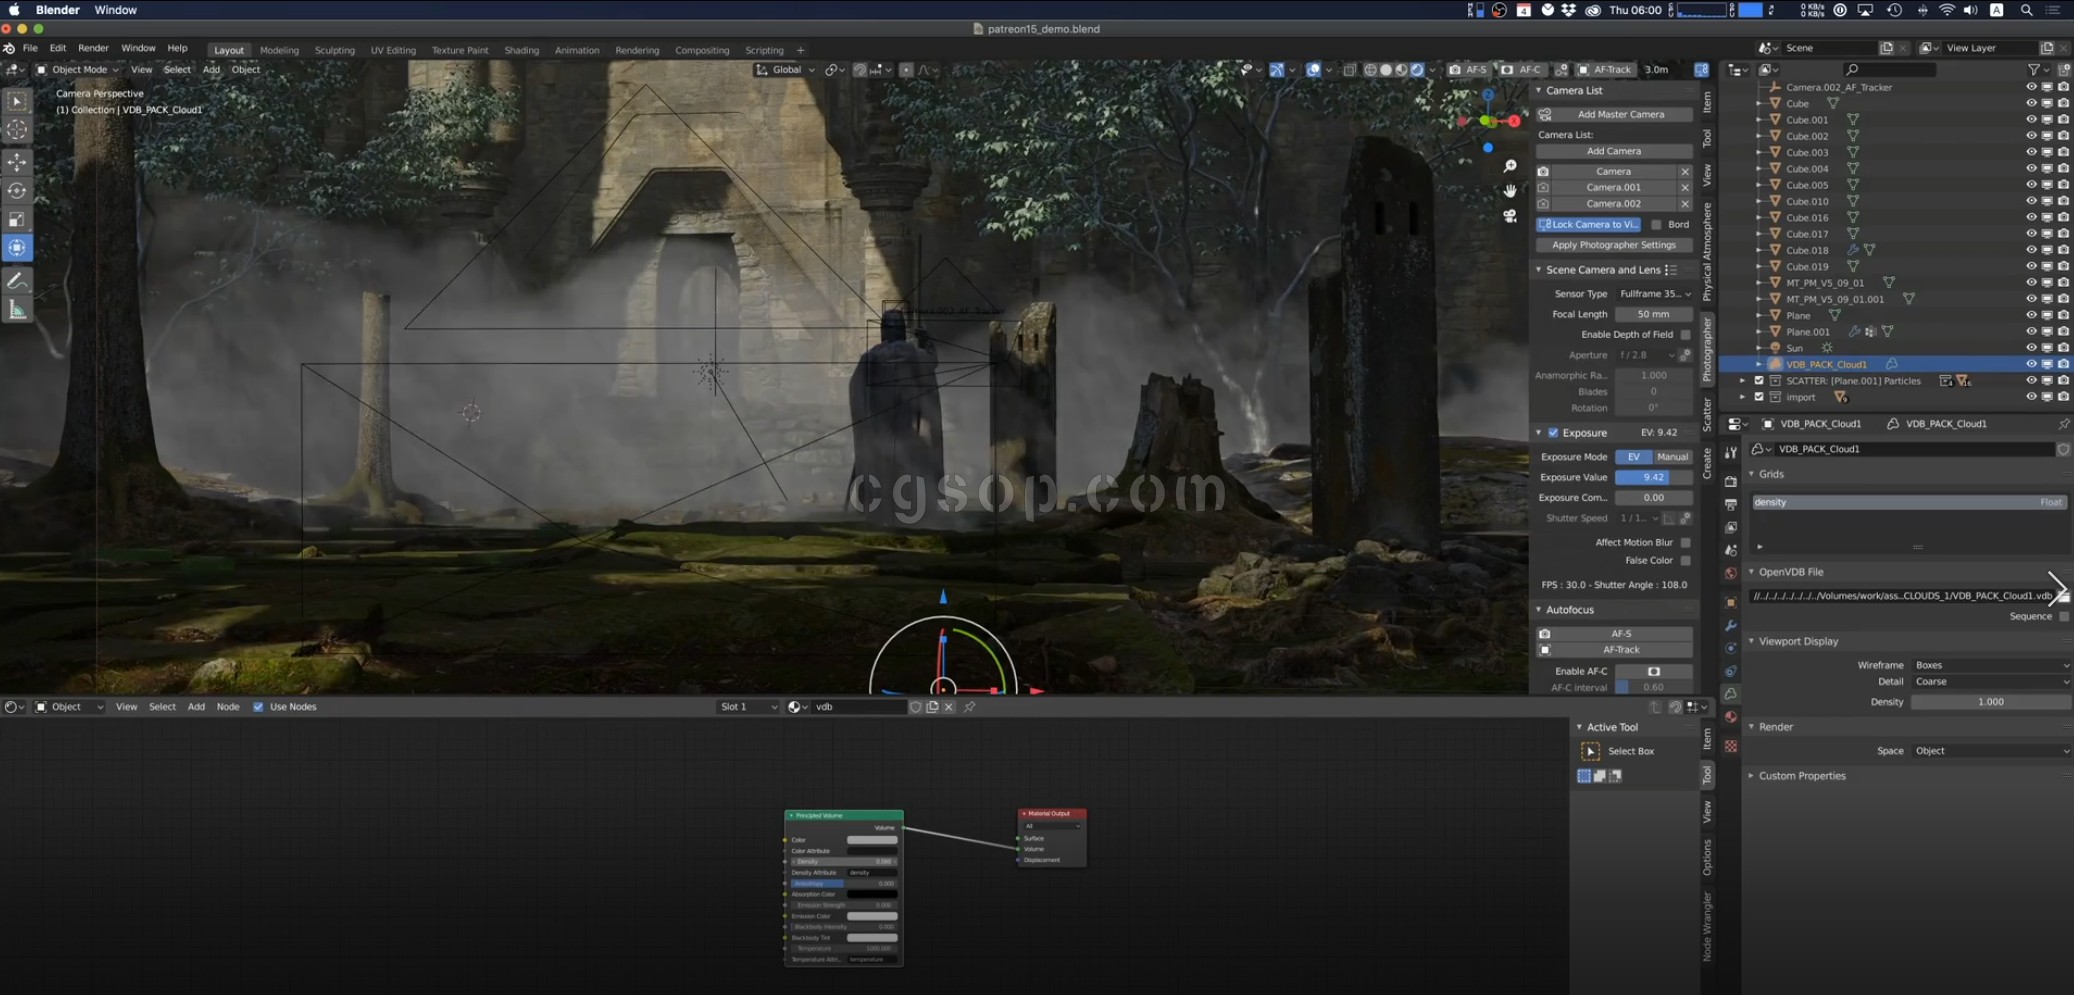Open the Object Mode dropdown in viewport
The width and height of the screenshot is (2074, 995).
tap(77, 70)
